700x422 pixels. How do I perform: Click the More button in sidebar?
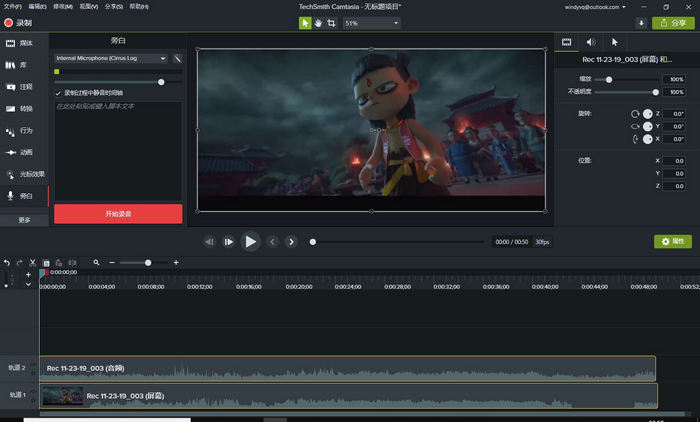click(24, 220)
